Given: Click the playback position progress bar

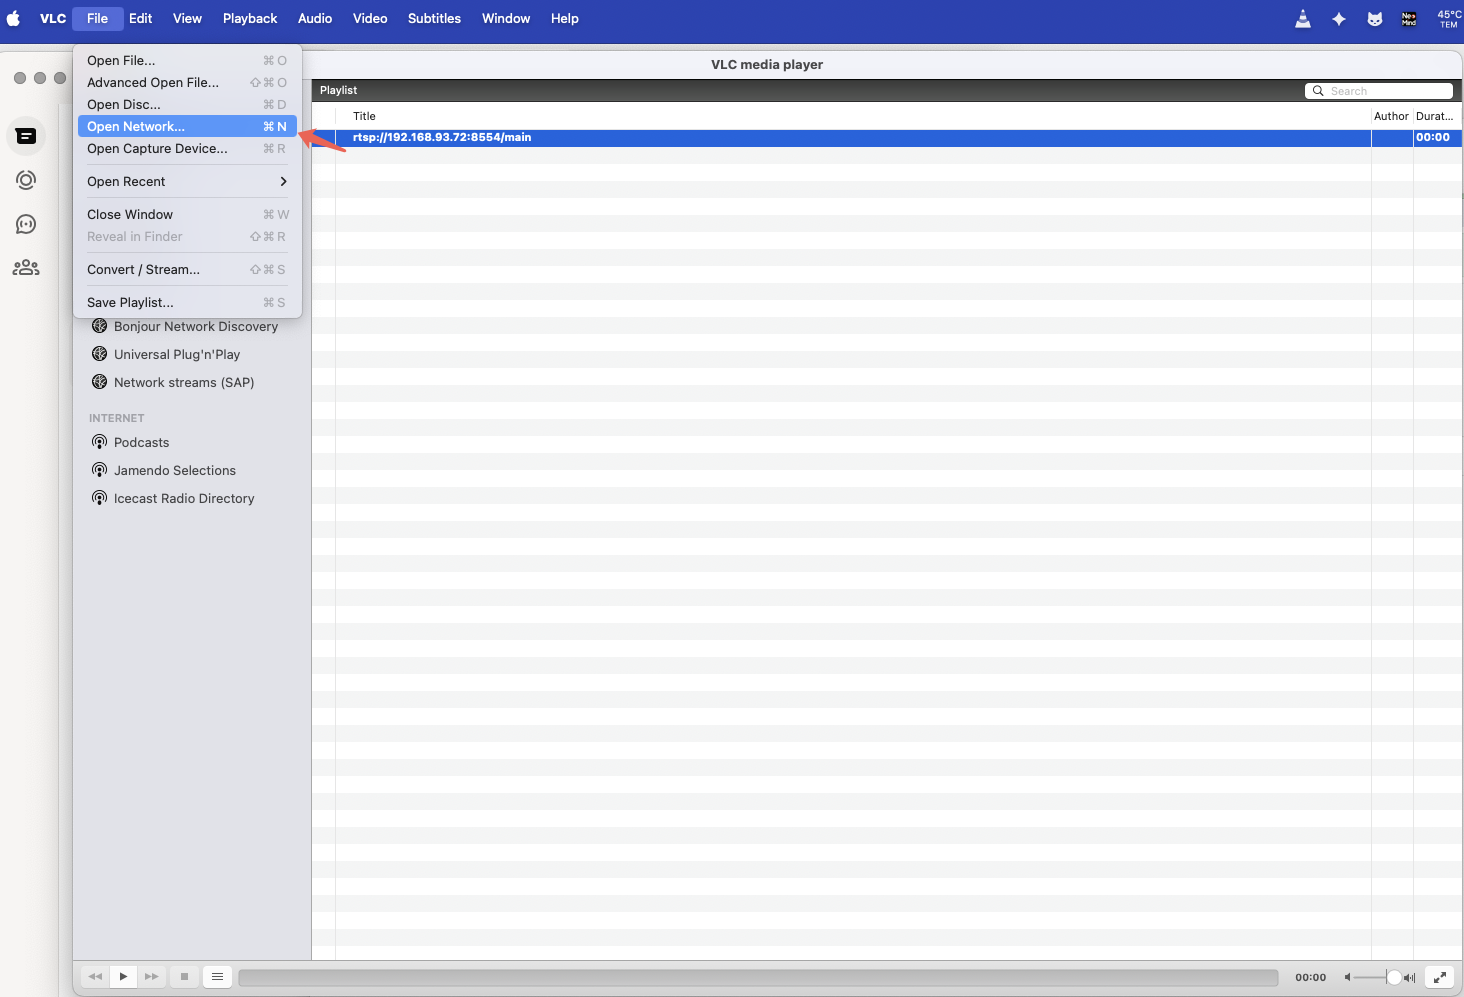Looking at the screenshot, I should point(758,977).
